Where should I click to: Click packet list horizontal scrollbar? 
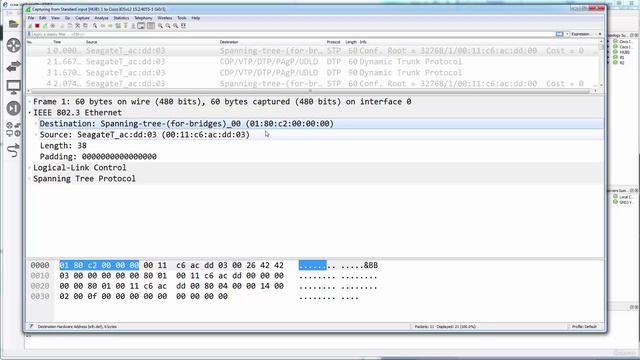310,91
